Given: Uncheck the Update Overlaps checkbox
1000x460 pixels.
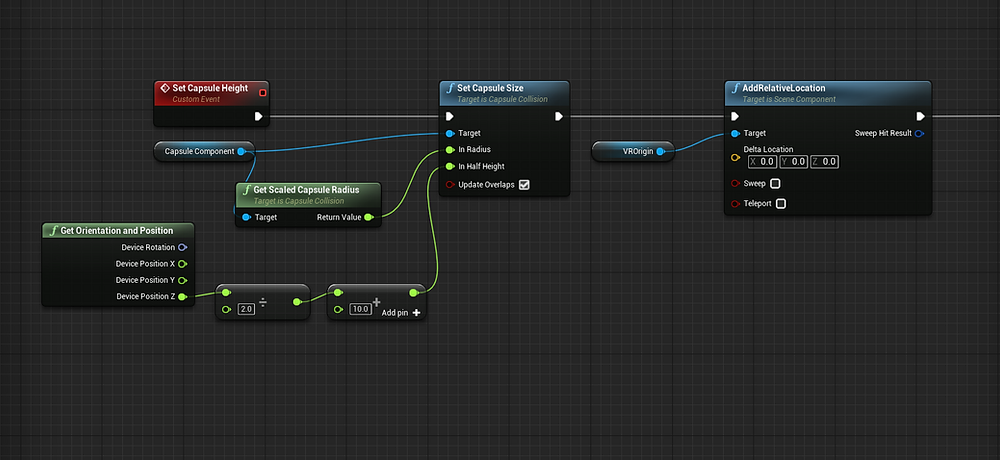Looking at the screenshot, I should point(524,185).
